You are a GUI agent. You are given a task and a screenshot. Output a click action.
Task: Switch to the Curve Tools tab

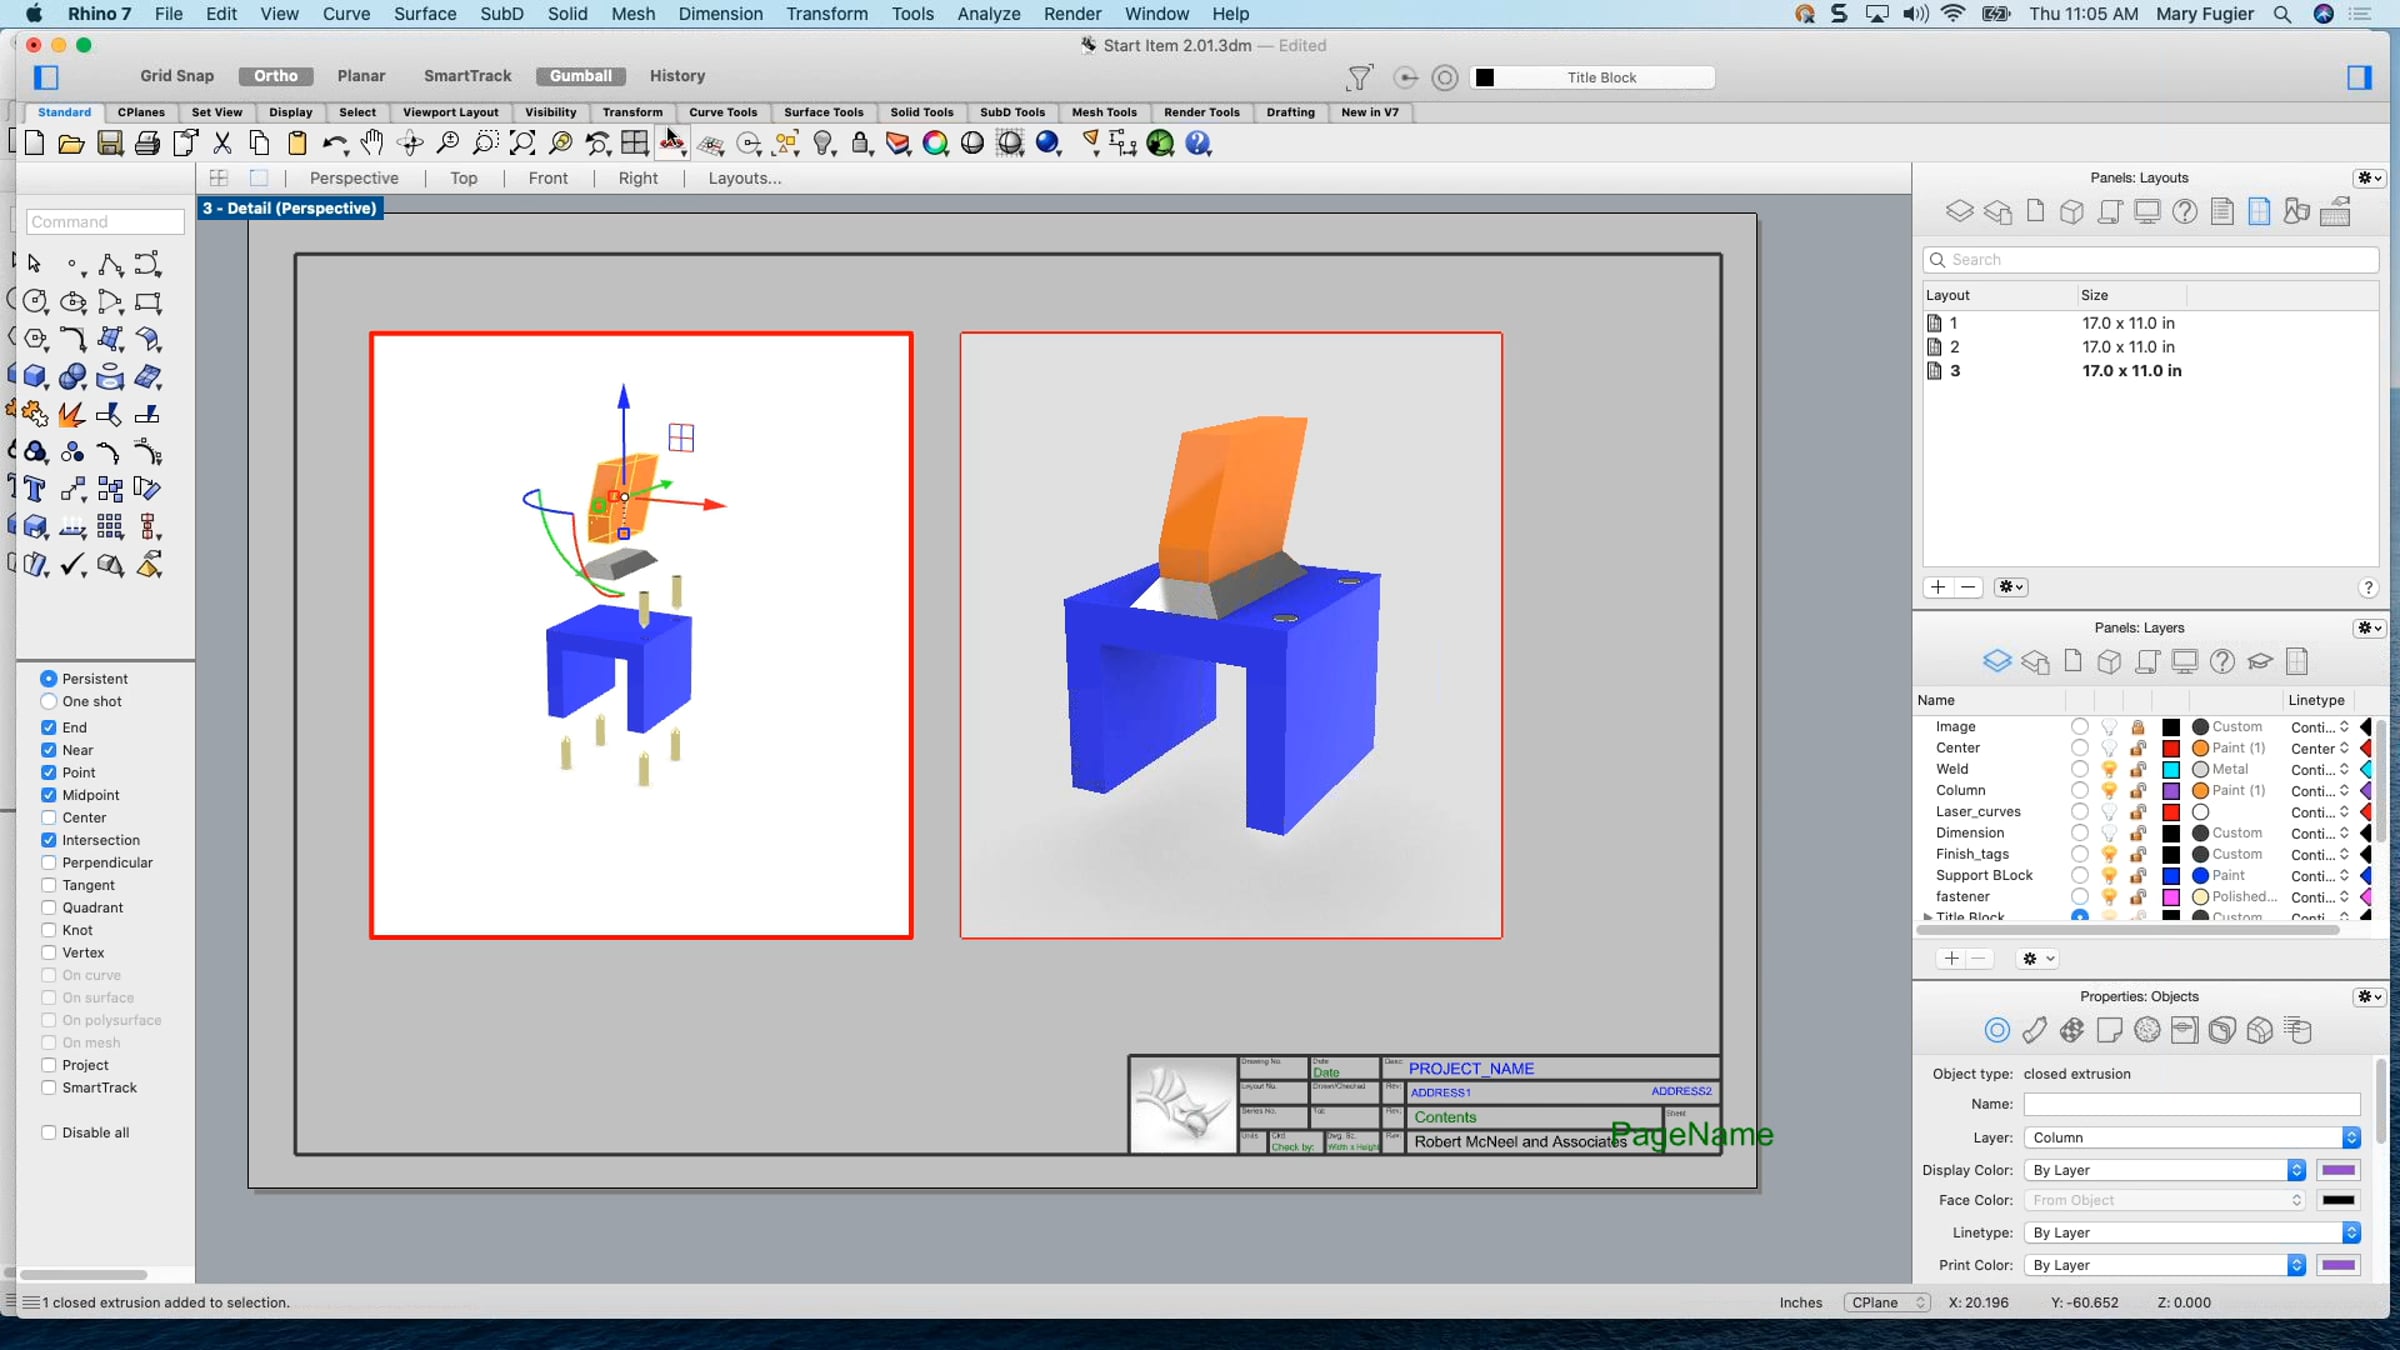722,112
